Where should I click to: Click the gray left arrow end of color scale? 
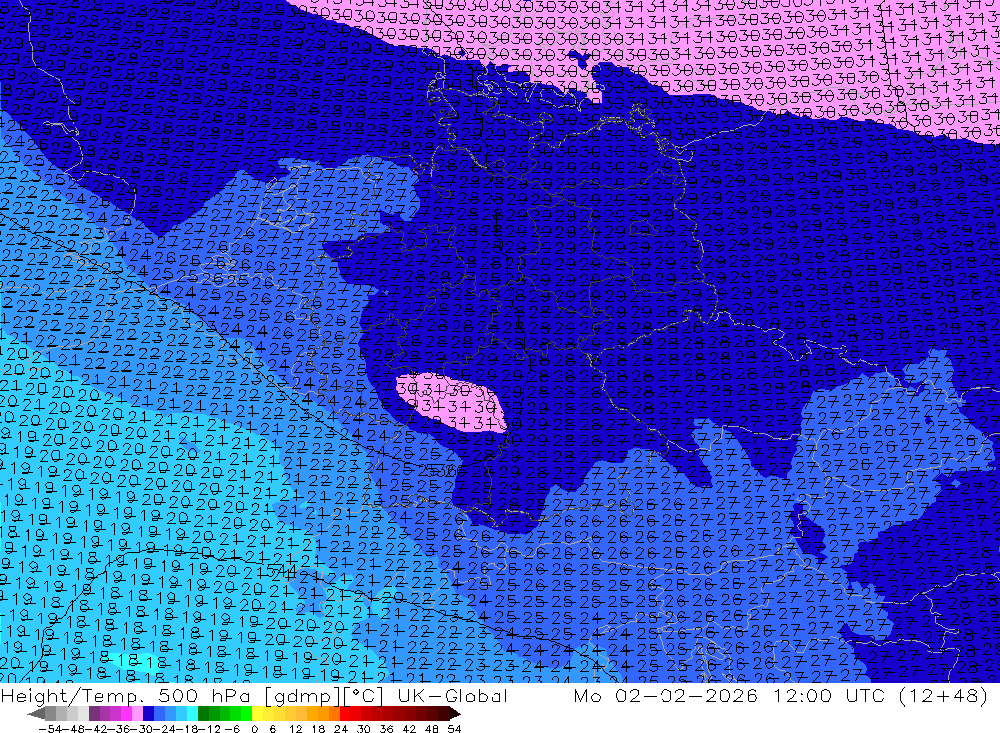[36, 714]
